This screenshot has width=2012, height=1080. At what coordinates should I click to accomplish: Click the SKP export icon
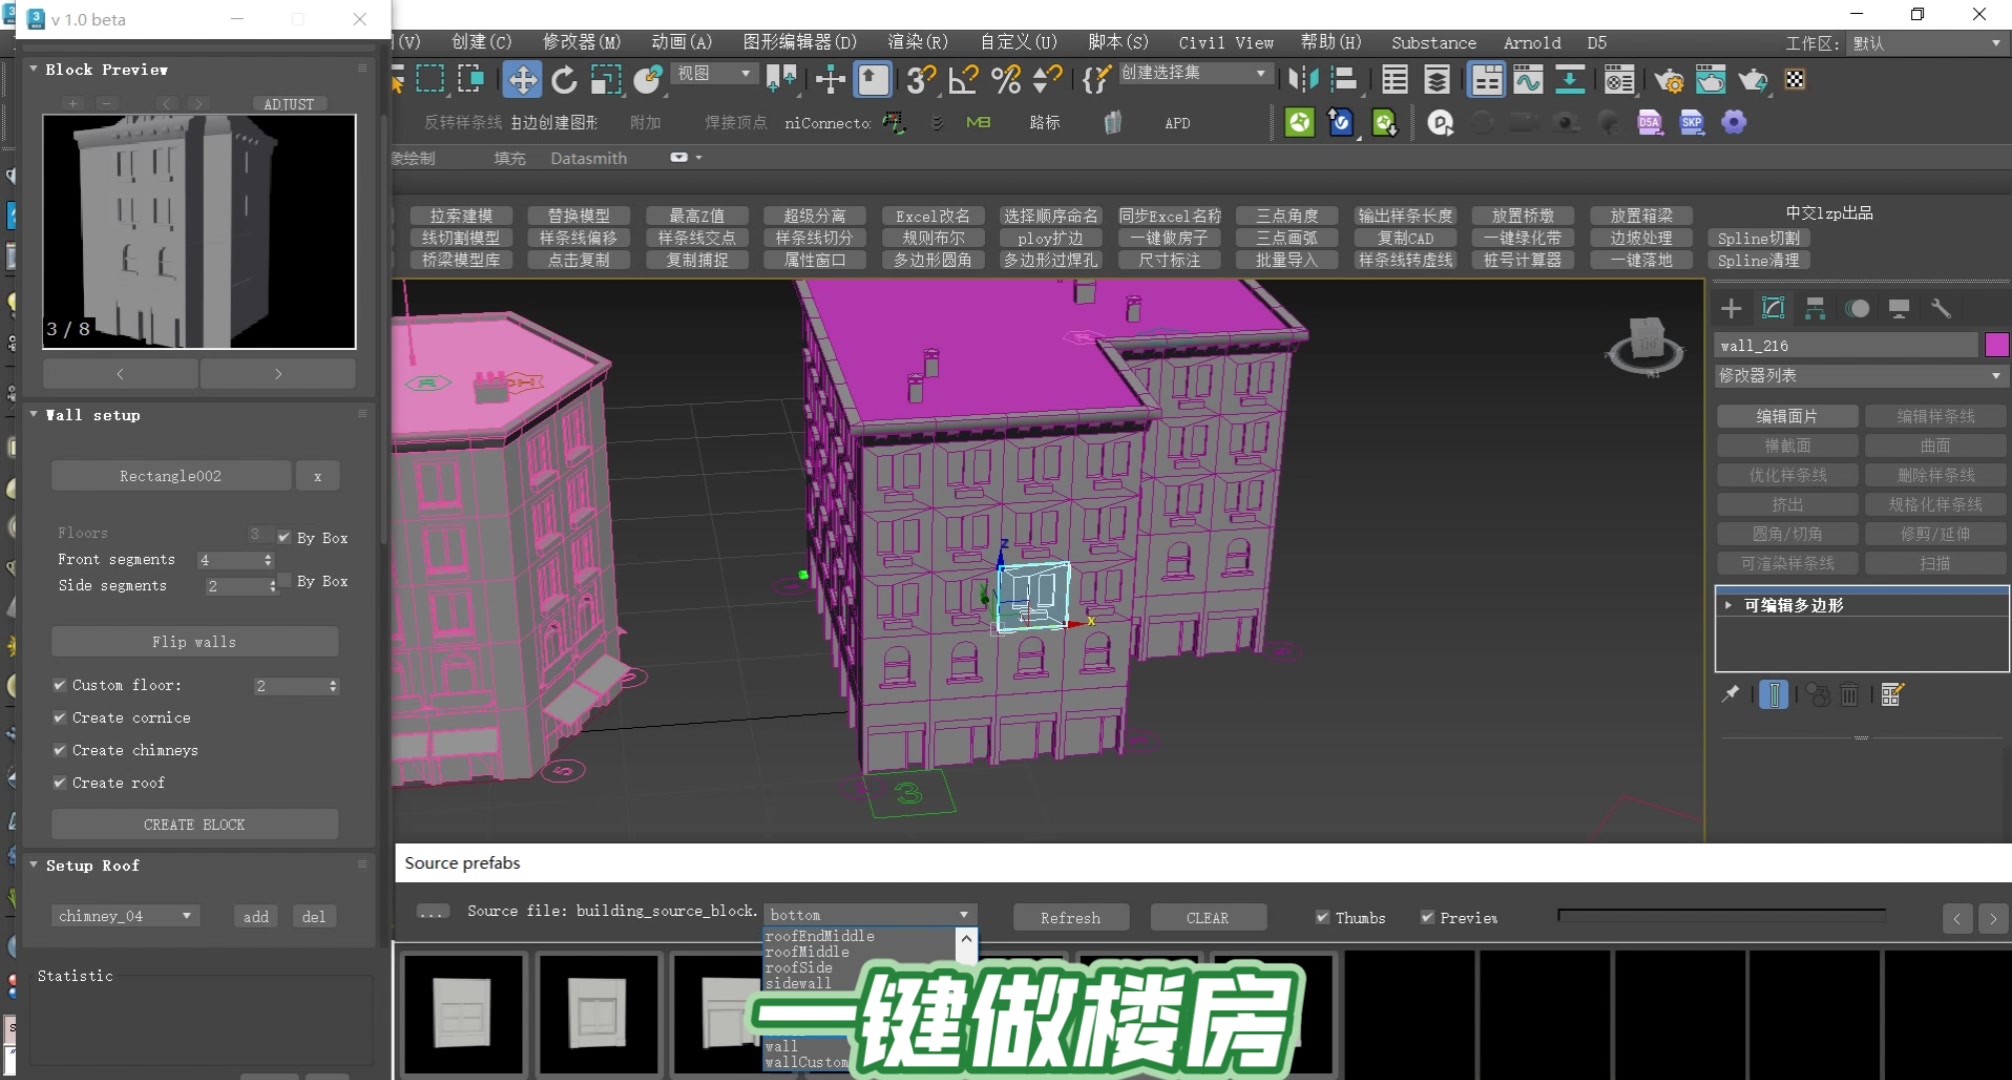[x=1691, y=122]
